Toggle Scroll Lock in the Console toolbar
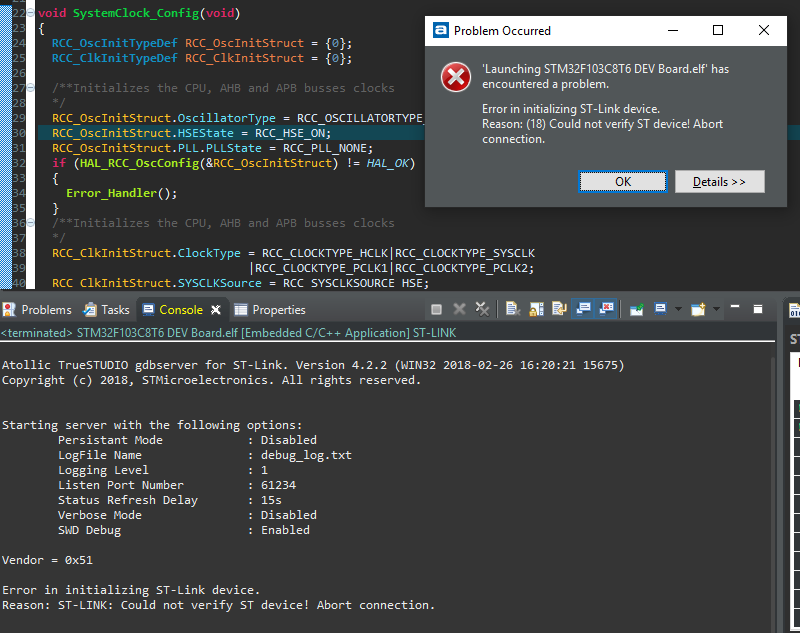Image resolution: width=800 pixels, height=633 pixels. coord(536,309)
